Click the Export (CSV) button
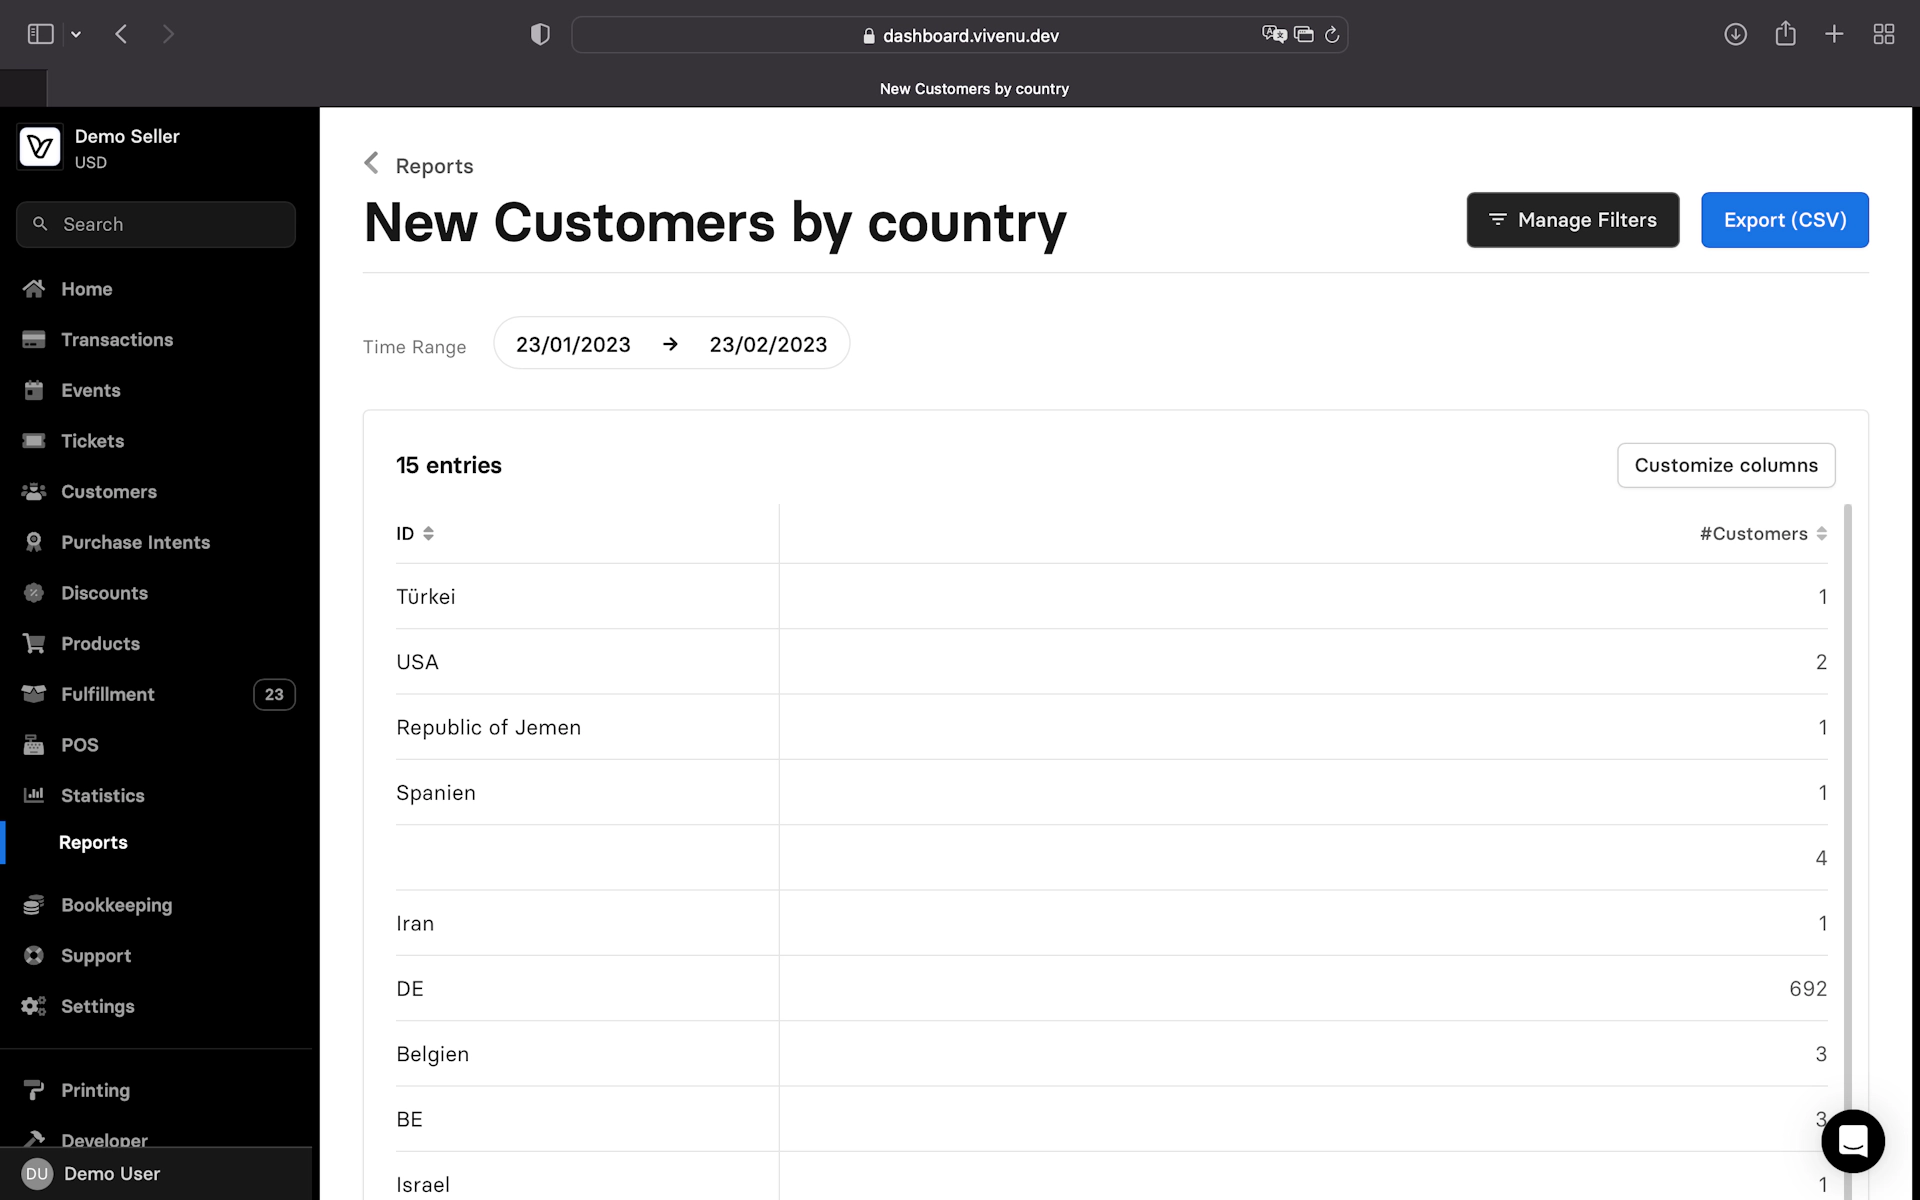The width and height of the screenshot is (1920, 1200). pos(1784,220)
